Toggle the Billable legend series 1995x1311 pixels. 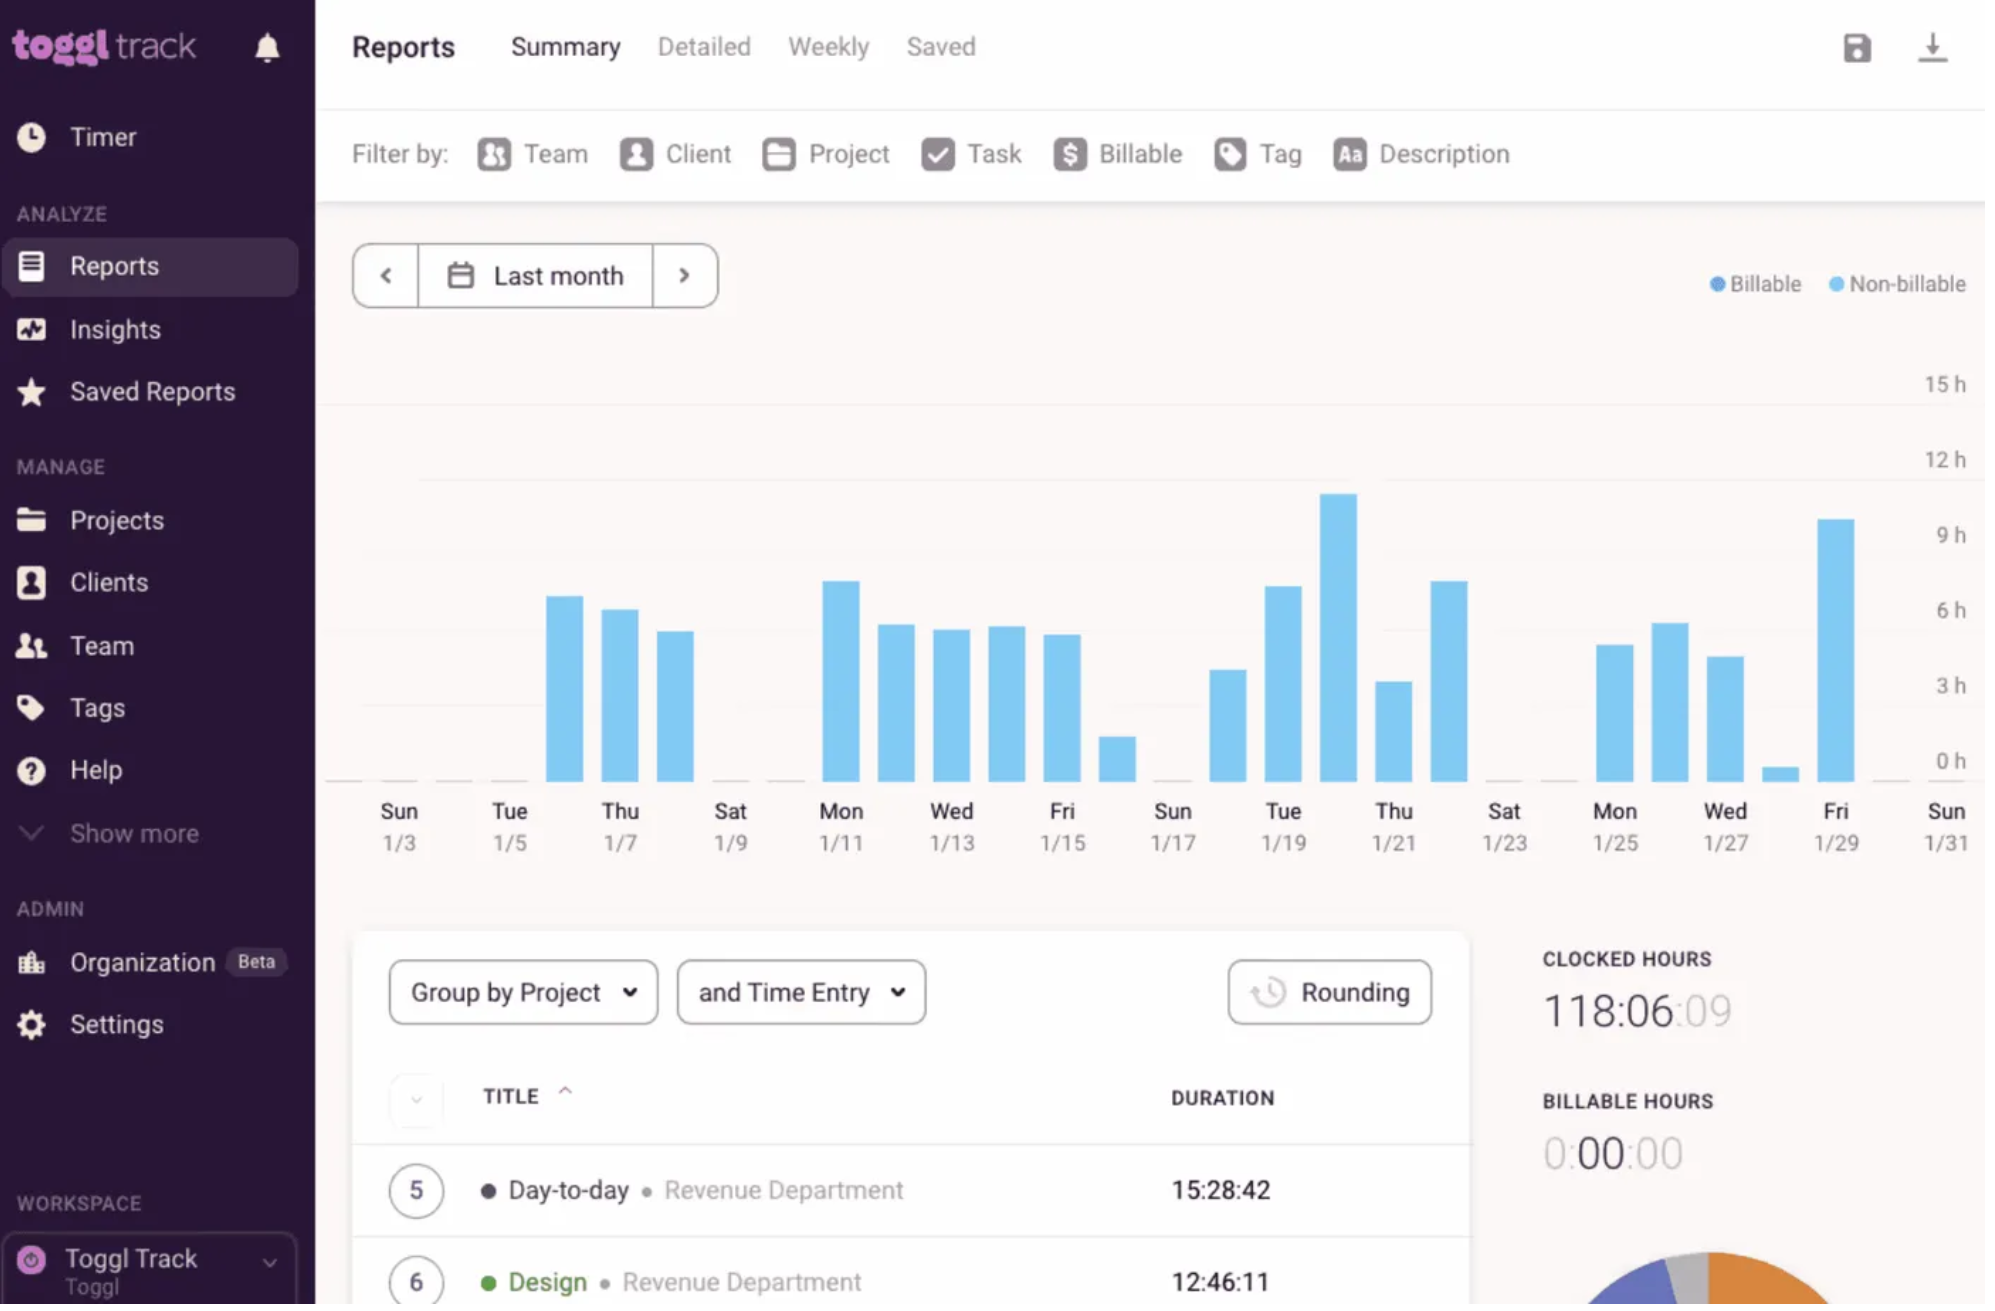tap(1755, 284)
